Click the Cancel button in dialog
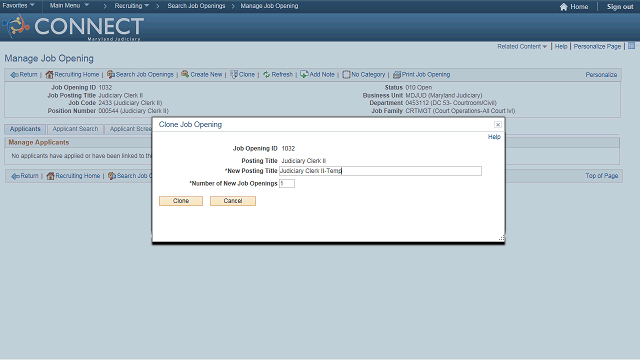Viewport: 640px width, 360px height. [x=233, y=201]
